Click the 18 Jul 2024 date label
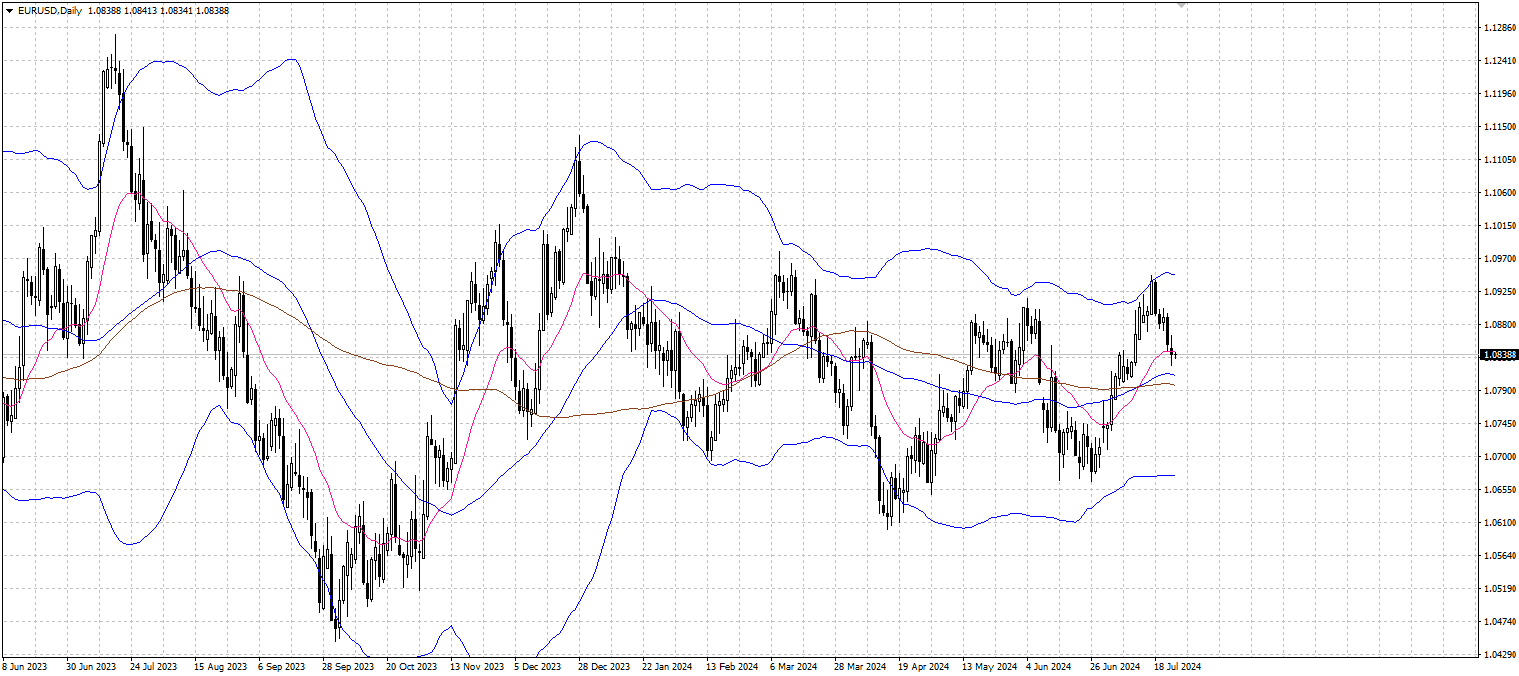Viewport: 1519px width, 676px height. coord(1178,666)
